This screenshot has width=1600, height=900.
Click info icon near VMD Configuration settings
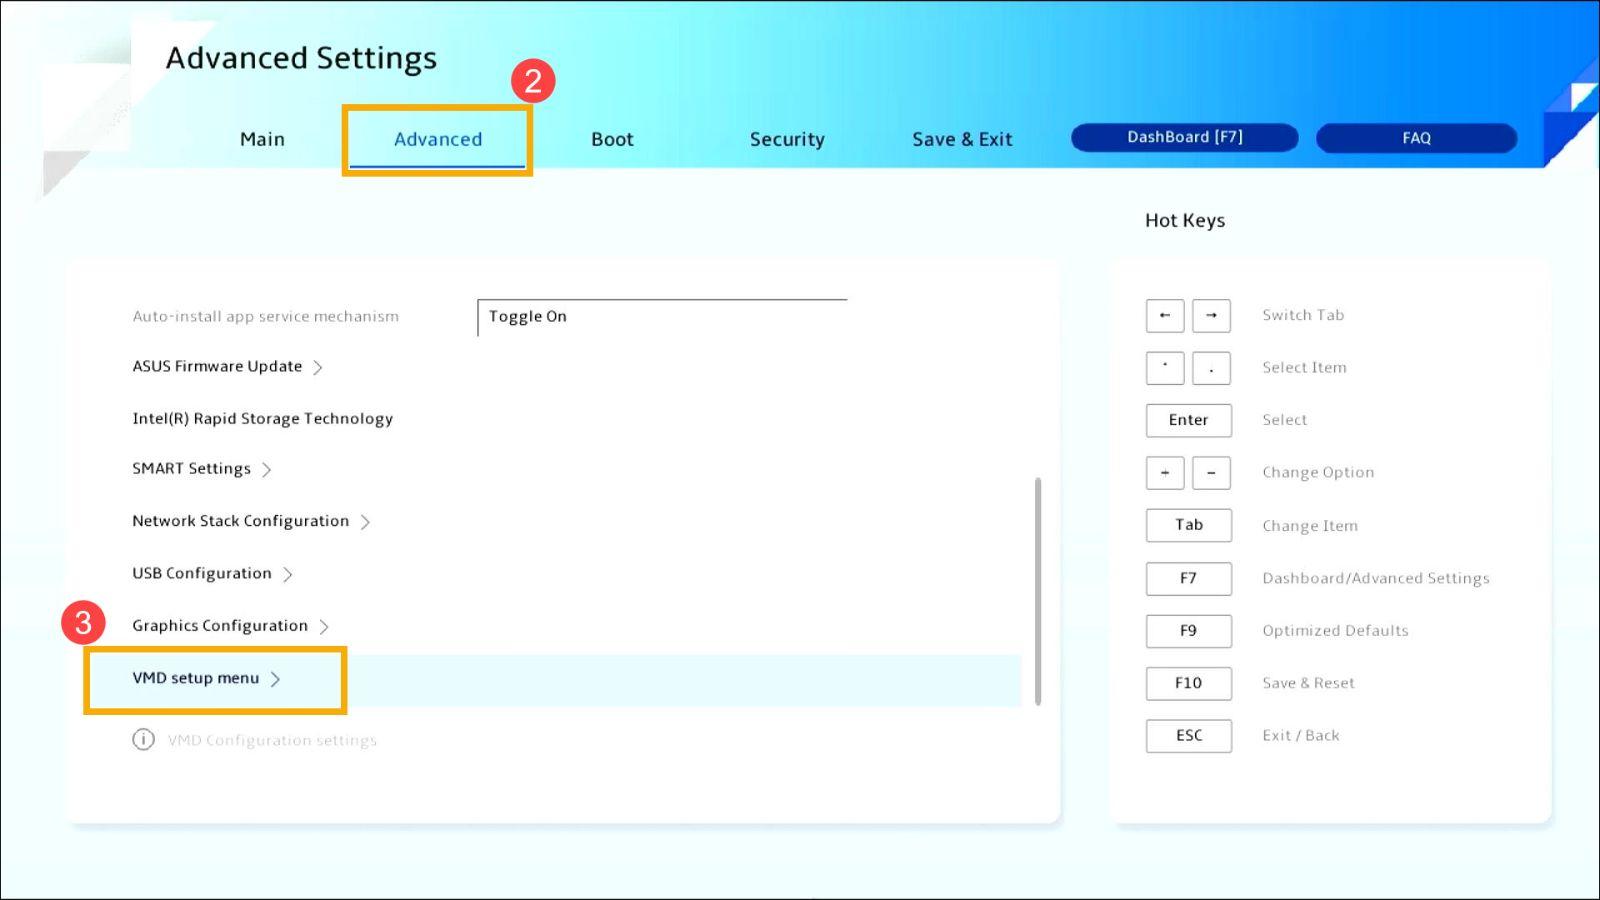pyautogui.click(x=143, y=739)
